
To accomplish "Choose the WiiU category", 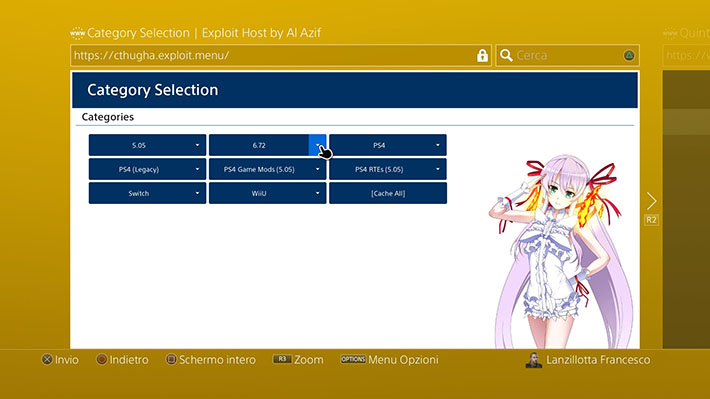I will click(259, 193).
